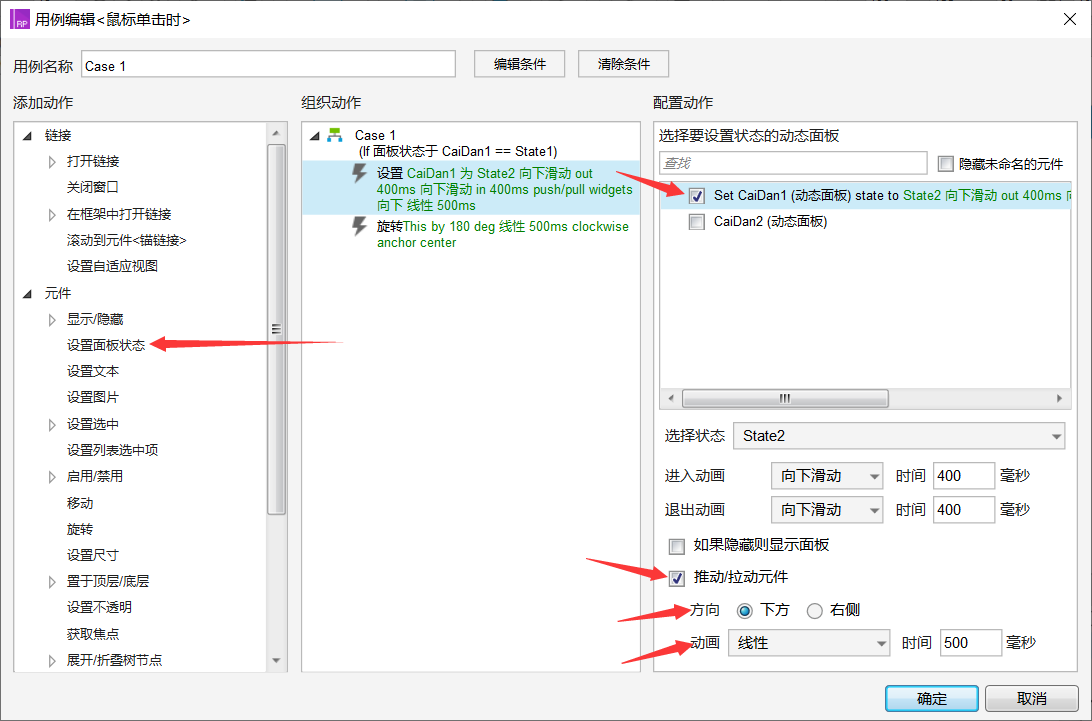Image resolution: width=1092 pixels, height=721 pixels.
Task: Collapse the 元件 tree group
Action: point(27,294)
